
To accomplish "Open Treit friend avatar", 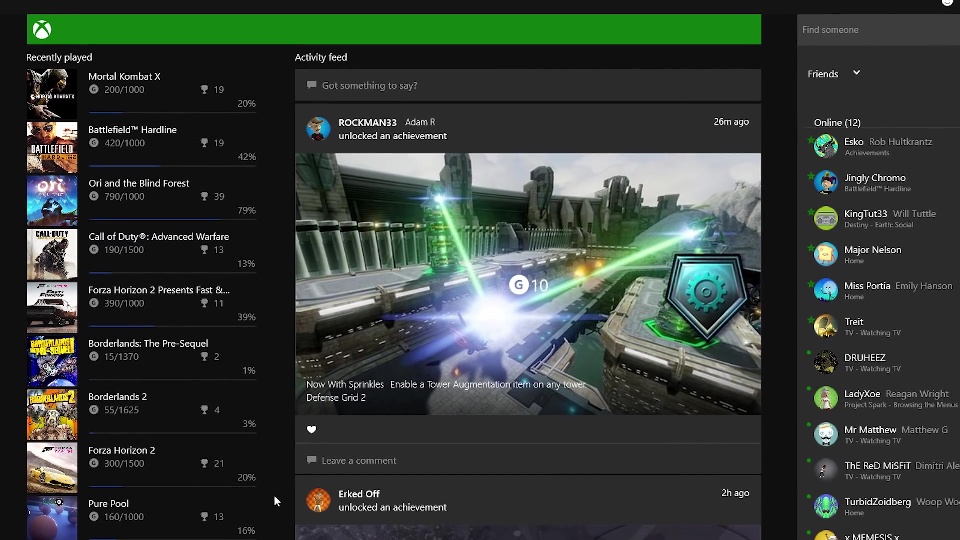I will (825, 326).
